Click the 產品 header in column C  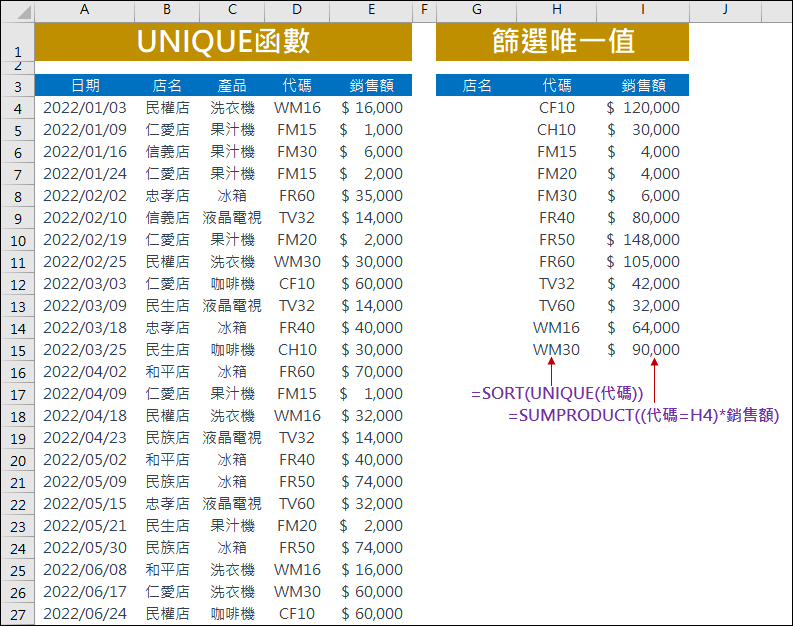tap(232, 85)
